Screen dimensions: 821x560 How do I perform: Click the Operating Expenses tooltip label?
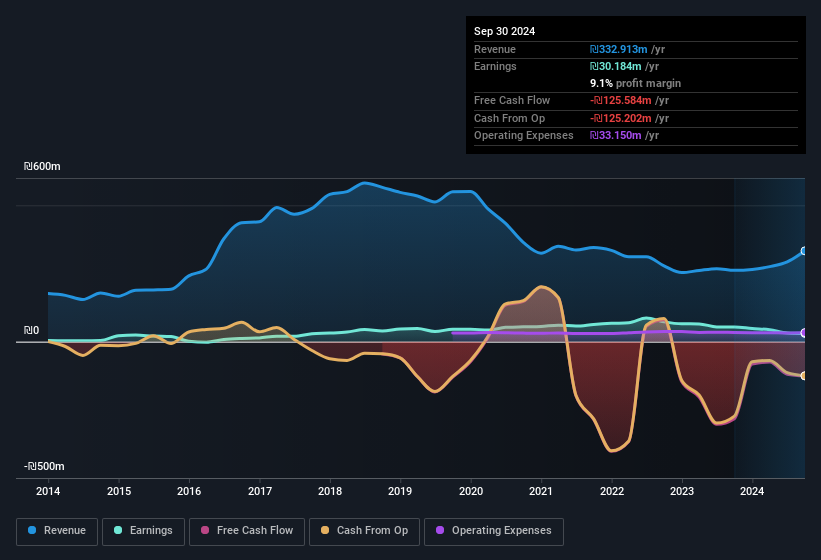(524, 136)
